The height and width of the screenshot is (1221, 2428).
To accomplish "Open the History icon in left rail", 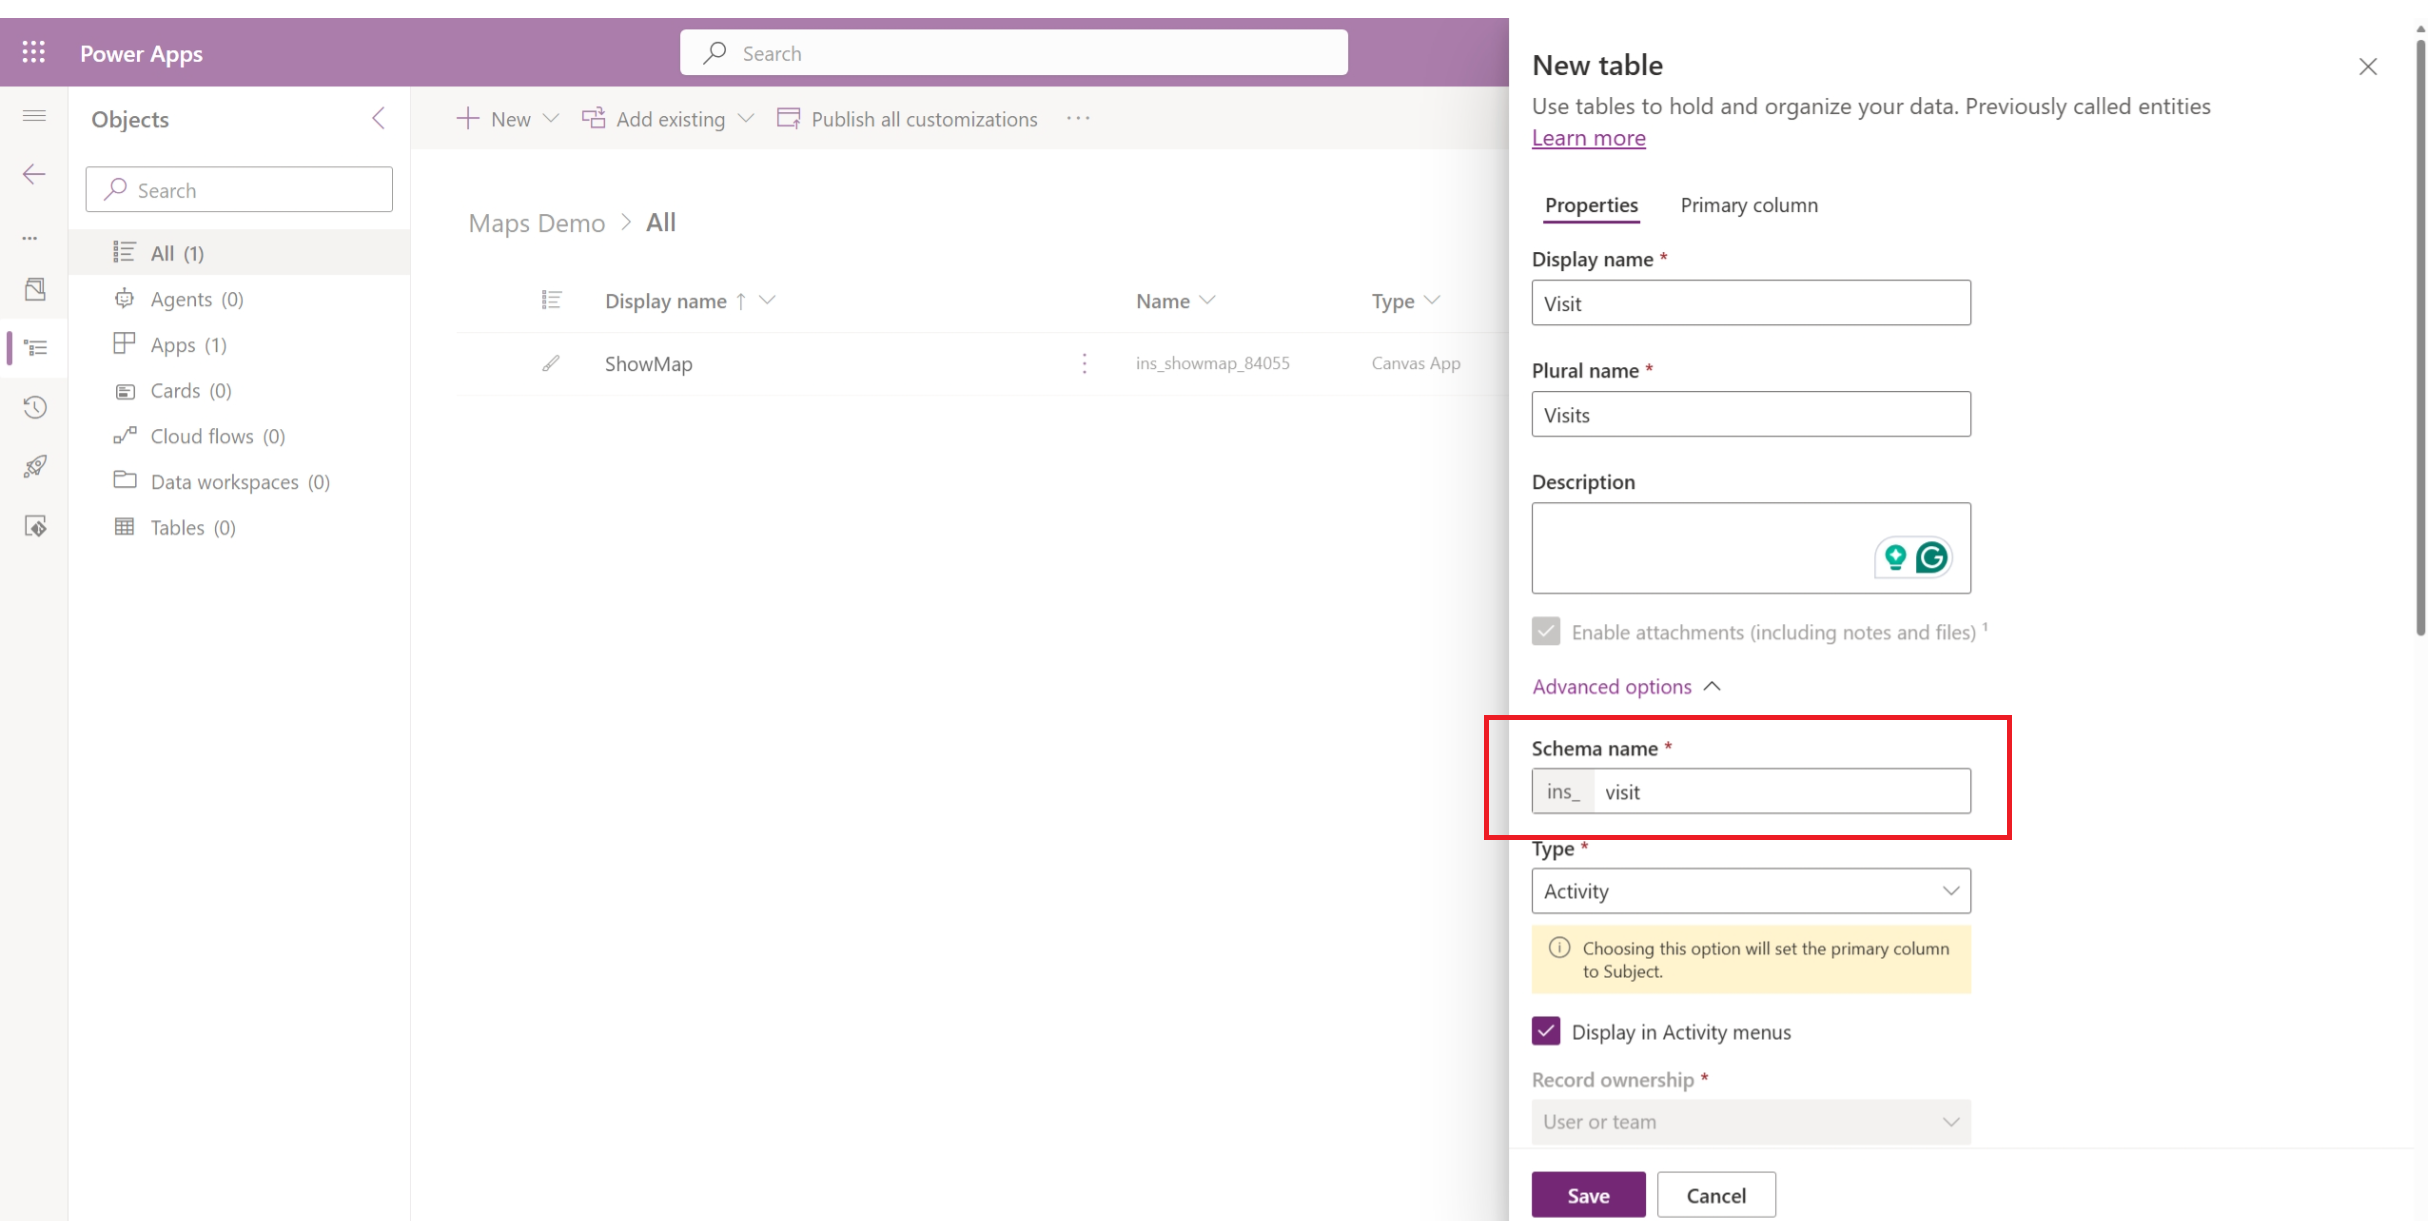I will tap(35, 407).
